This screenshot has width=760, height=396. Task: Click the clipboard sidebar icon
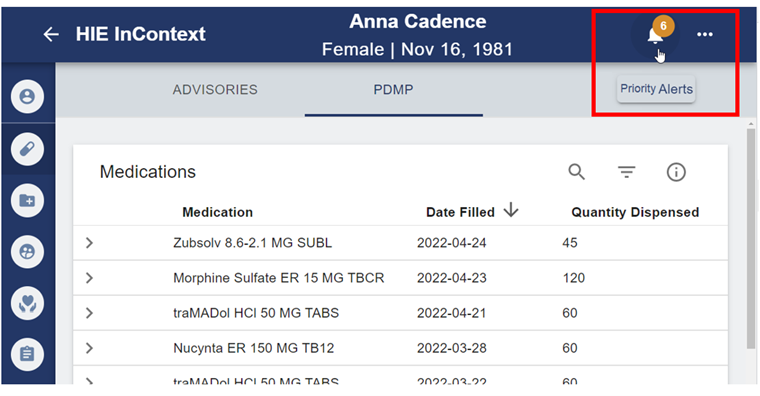pyautogui.click(x=27, y=354)
